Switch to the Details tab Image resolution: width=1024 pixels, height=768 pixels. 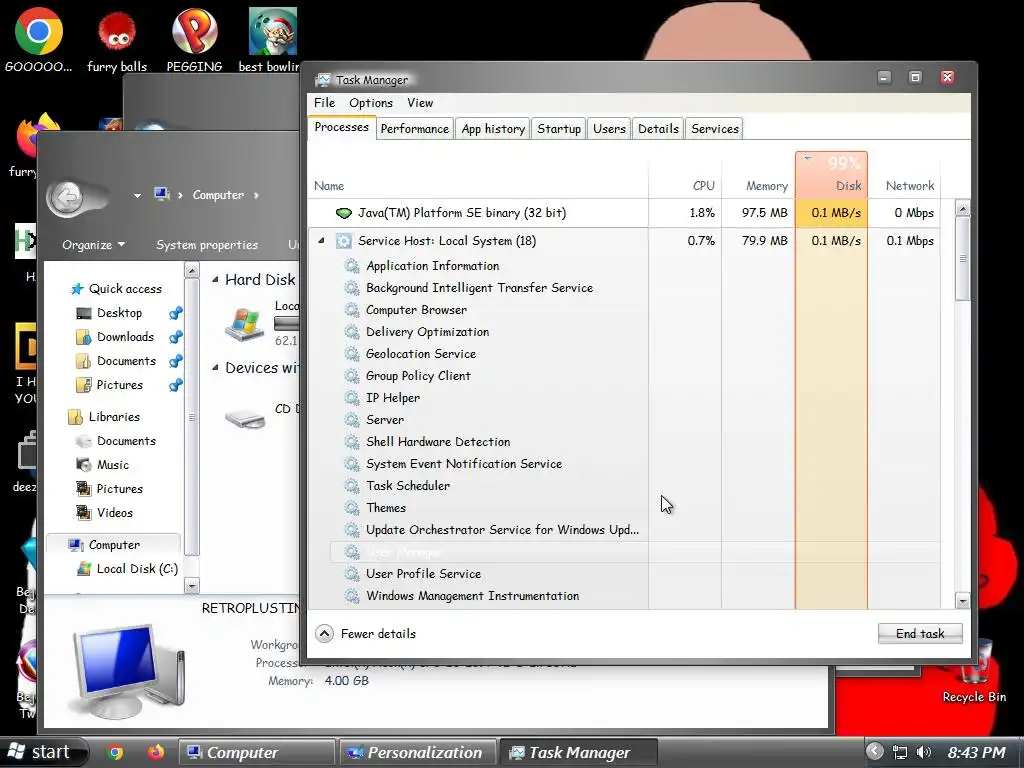[658, 129]
